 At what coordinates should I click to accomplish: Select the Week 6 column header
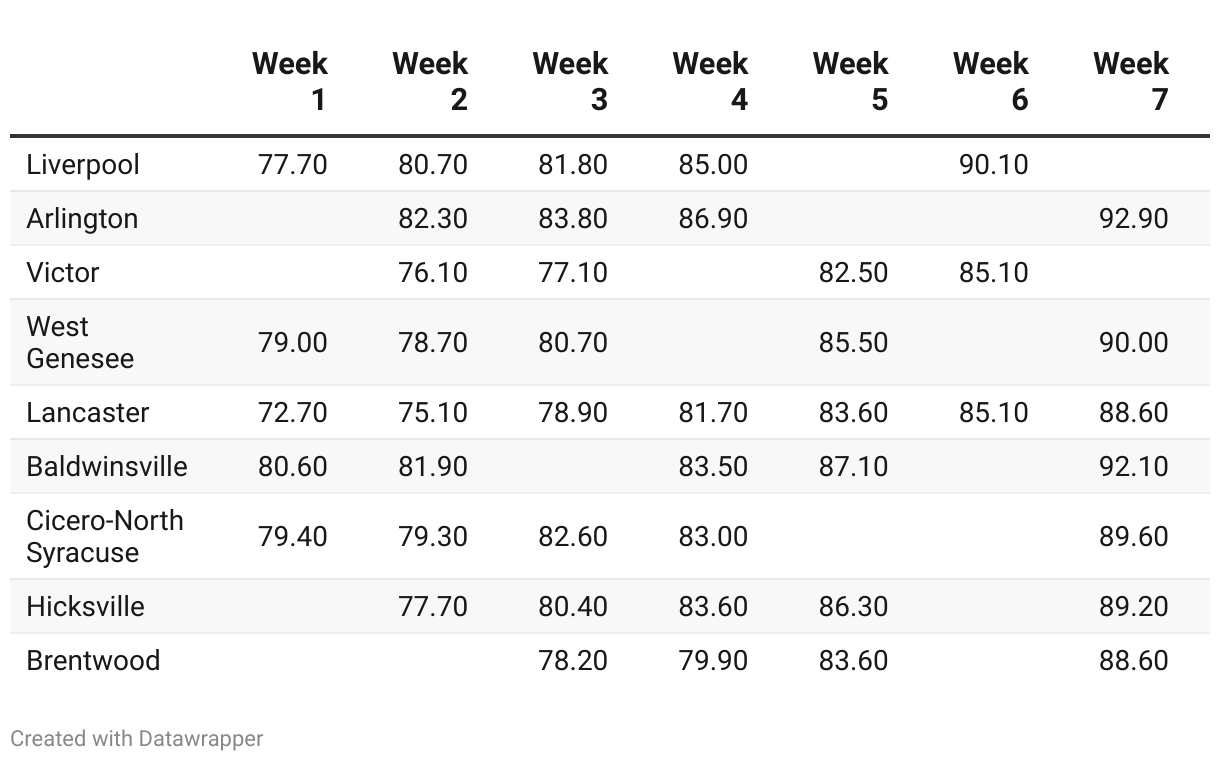[990, 81]
